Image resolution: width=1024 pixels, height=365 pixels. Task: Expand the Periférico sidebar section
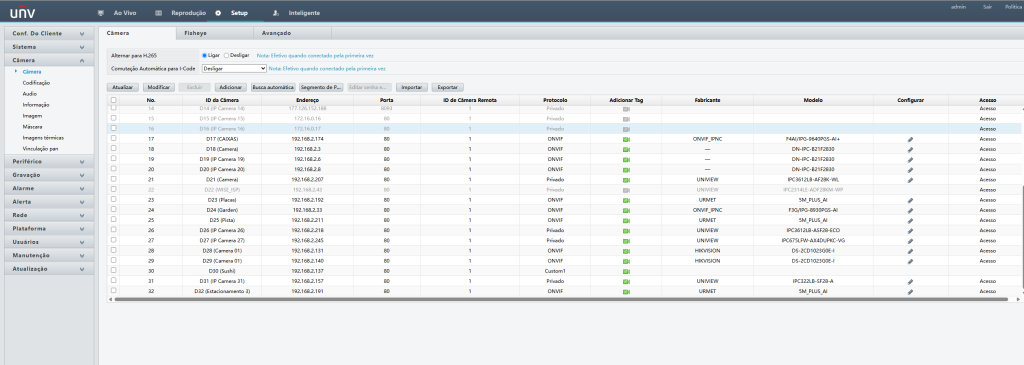(x=49, y=161)
